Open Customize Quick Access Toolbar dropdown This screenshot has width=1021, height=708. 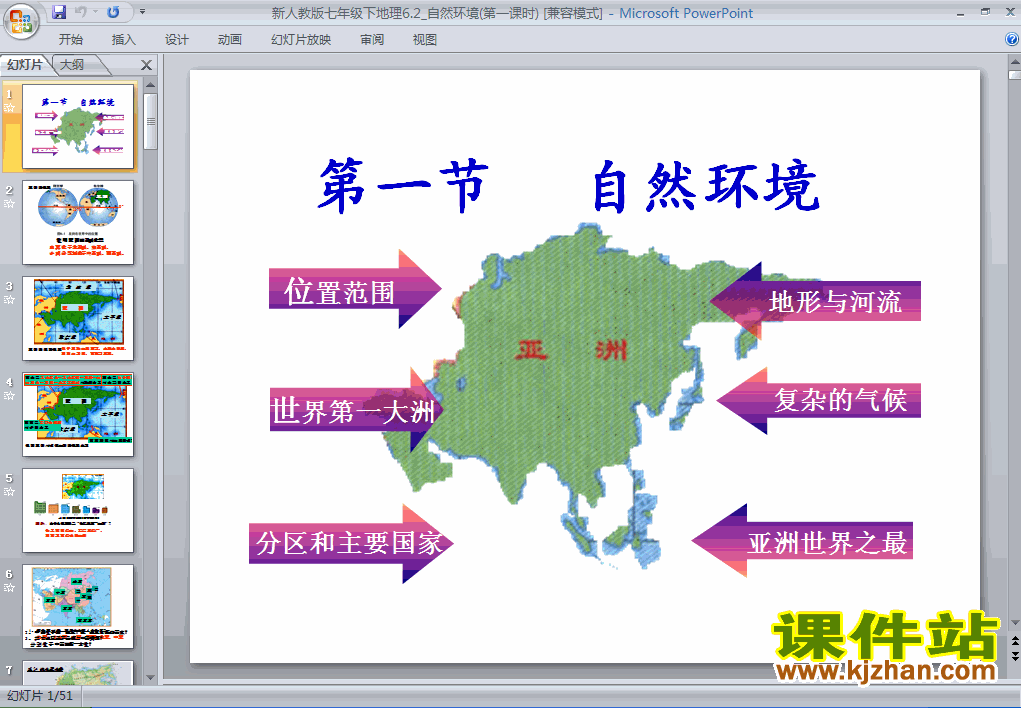coord(143,12)
